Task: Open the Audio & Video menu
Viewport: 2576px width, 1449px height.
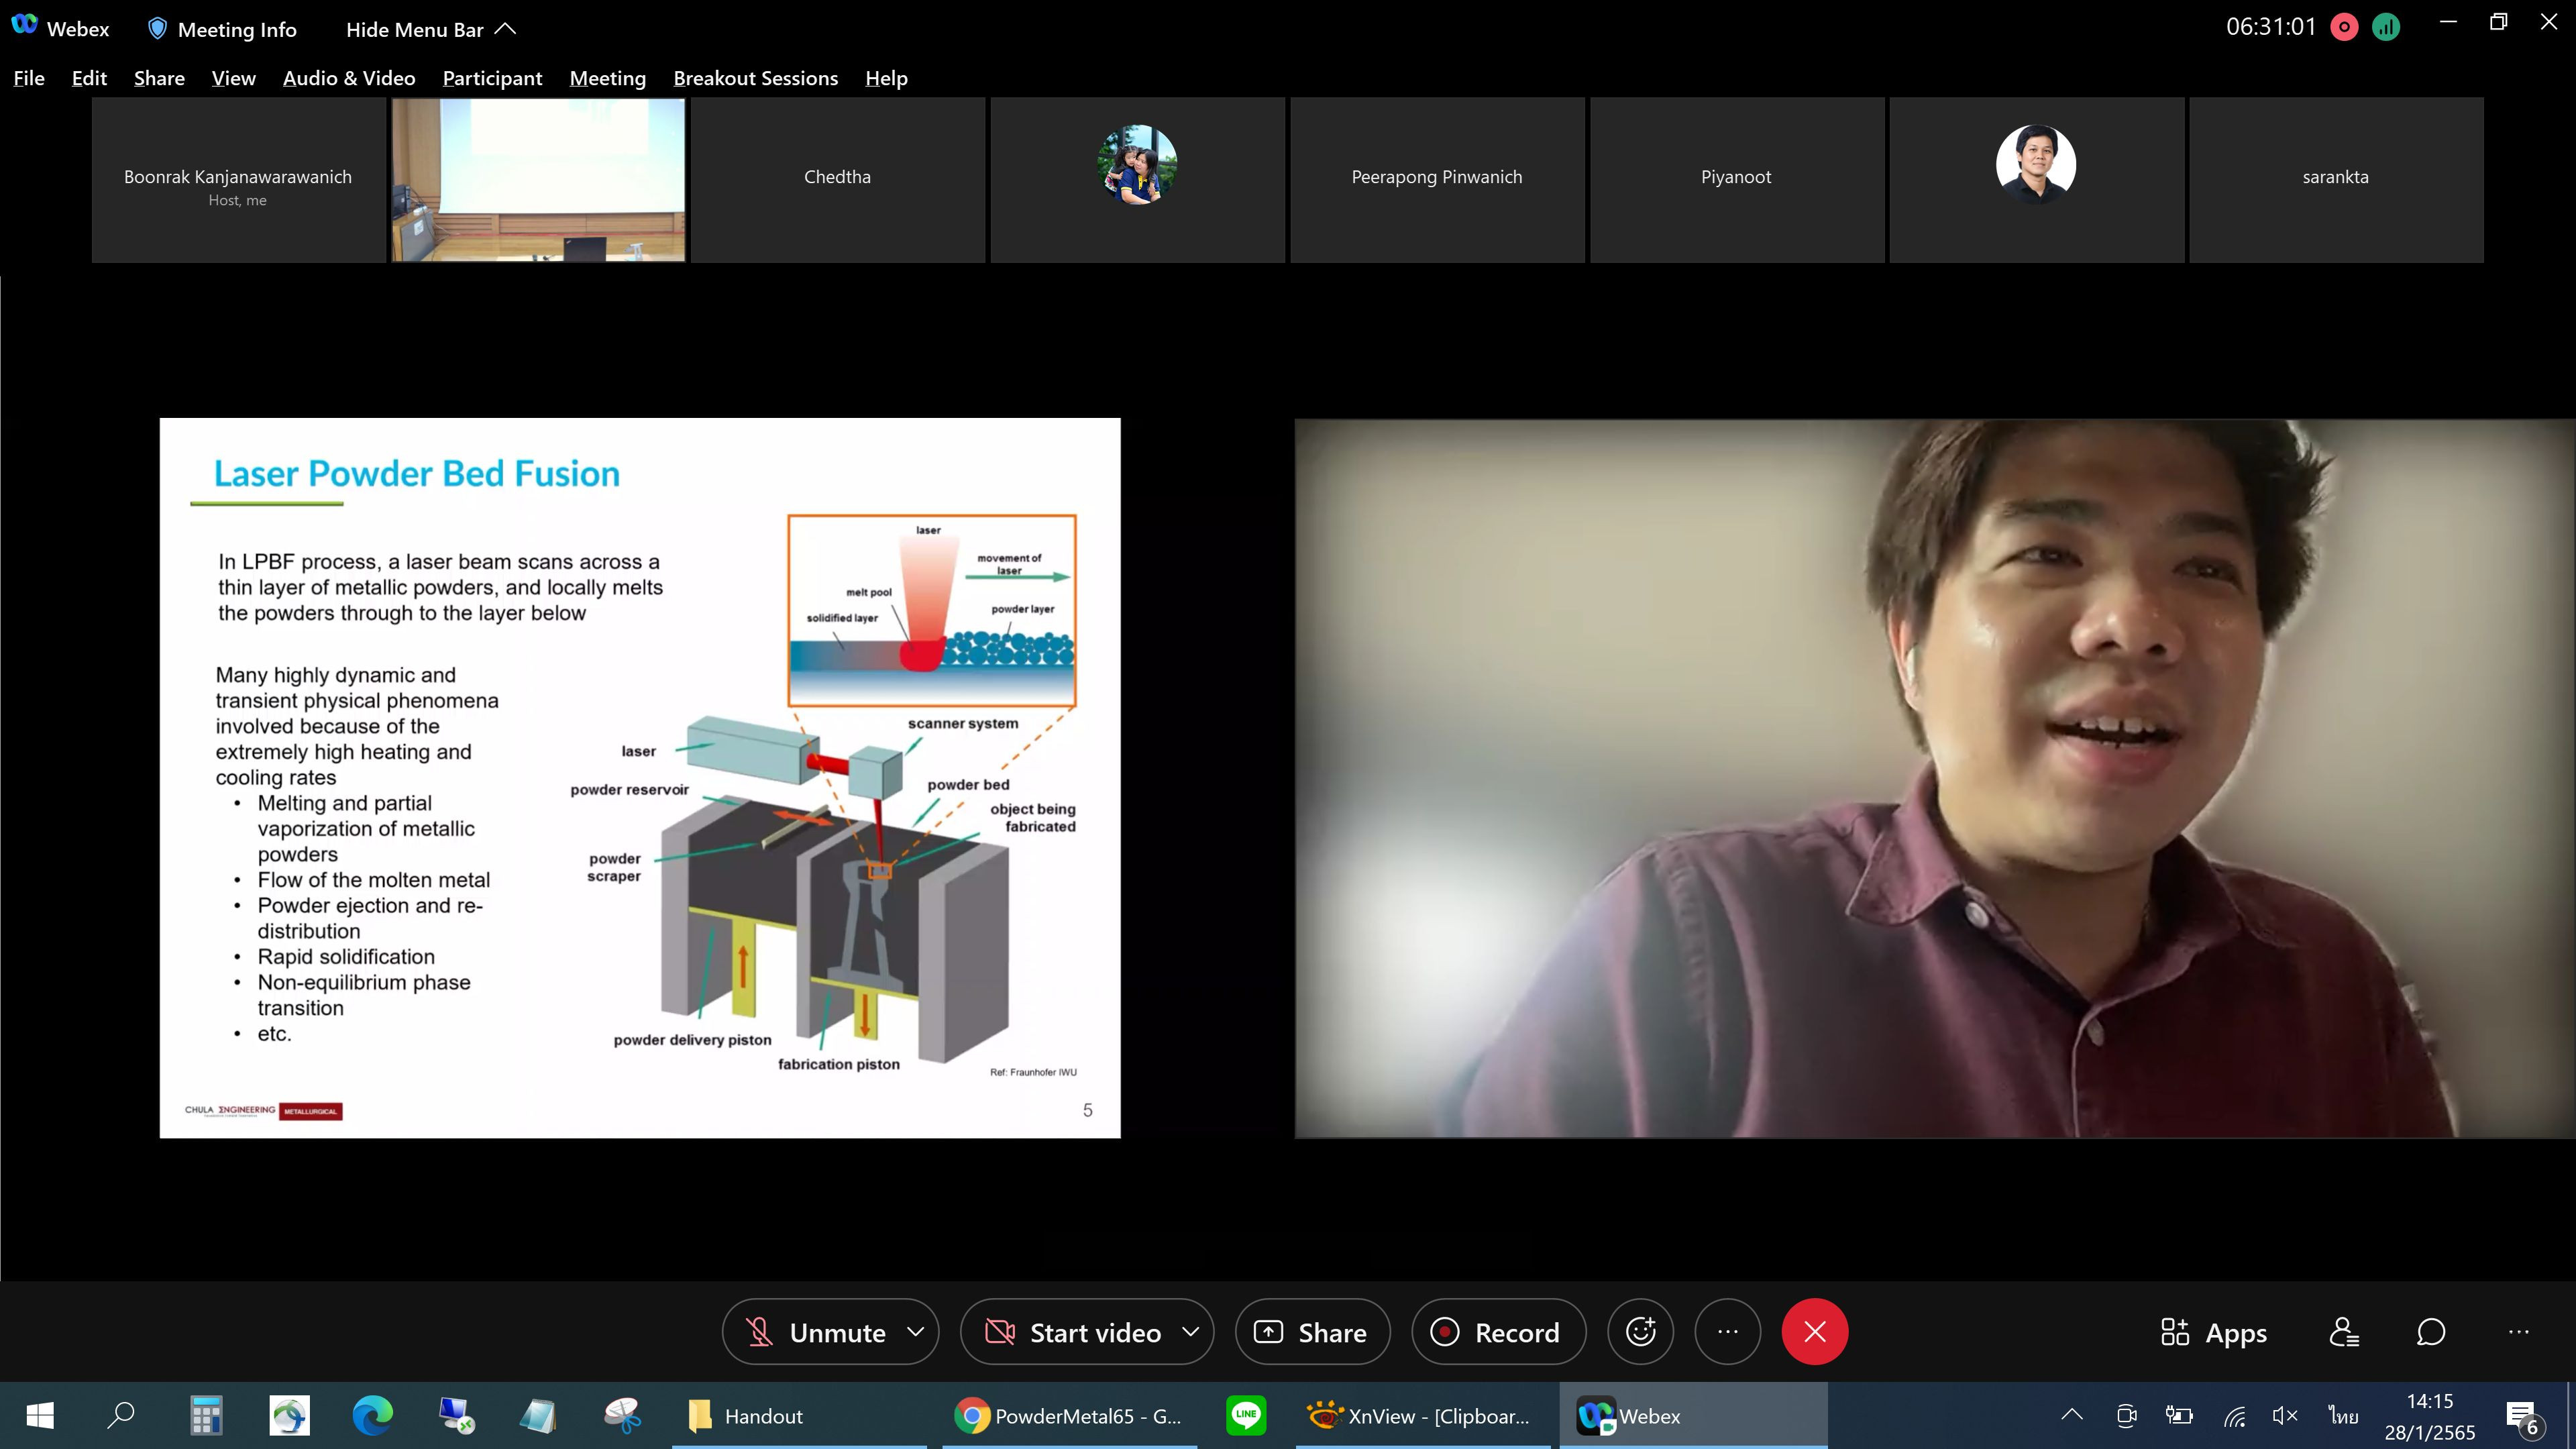Action: pyautogui.click(x=349, y=78)
